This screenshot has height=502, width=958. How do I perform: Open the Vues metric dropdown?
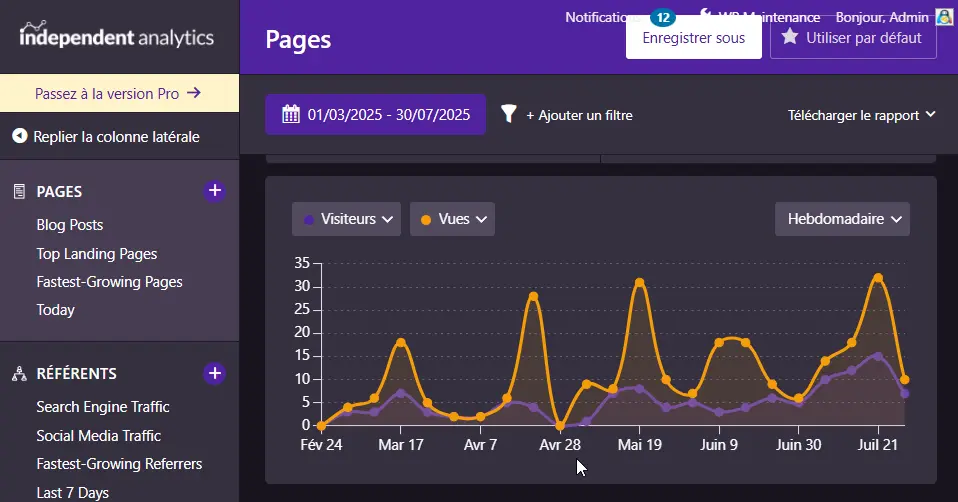coord(452,219)
